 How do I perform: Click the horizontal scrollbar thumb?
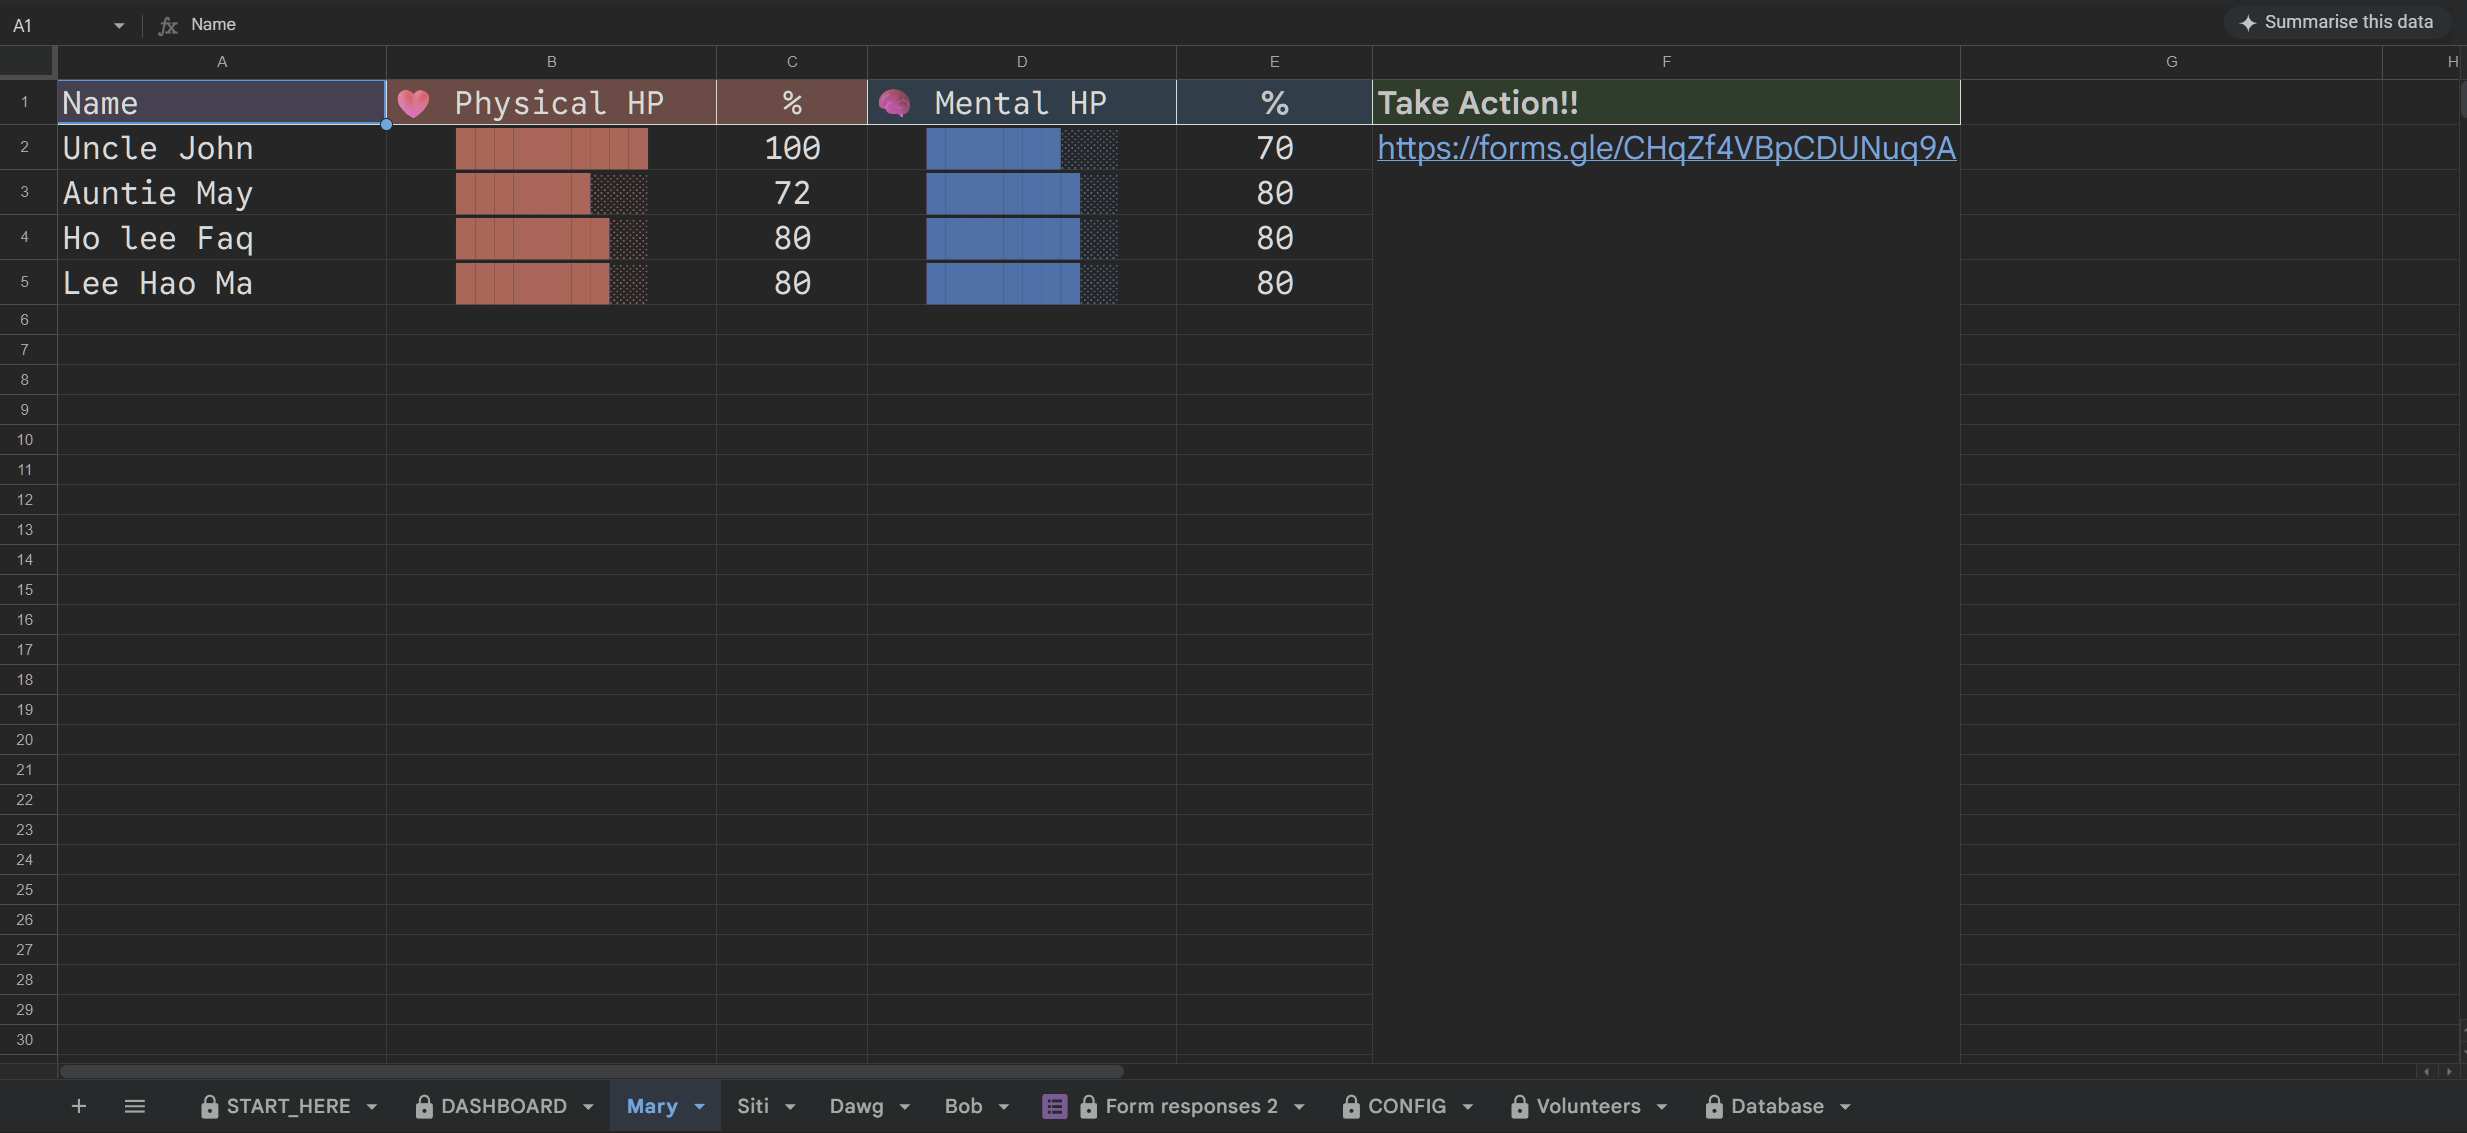click(x=590, y=1071)
